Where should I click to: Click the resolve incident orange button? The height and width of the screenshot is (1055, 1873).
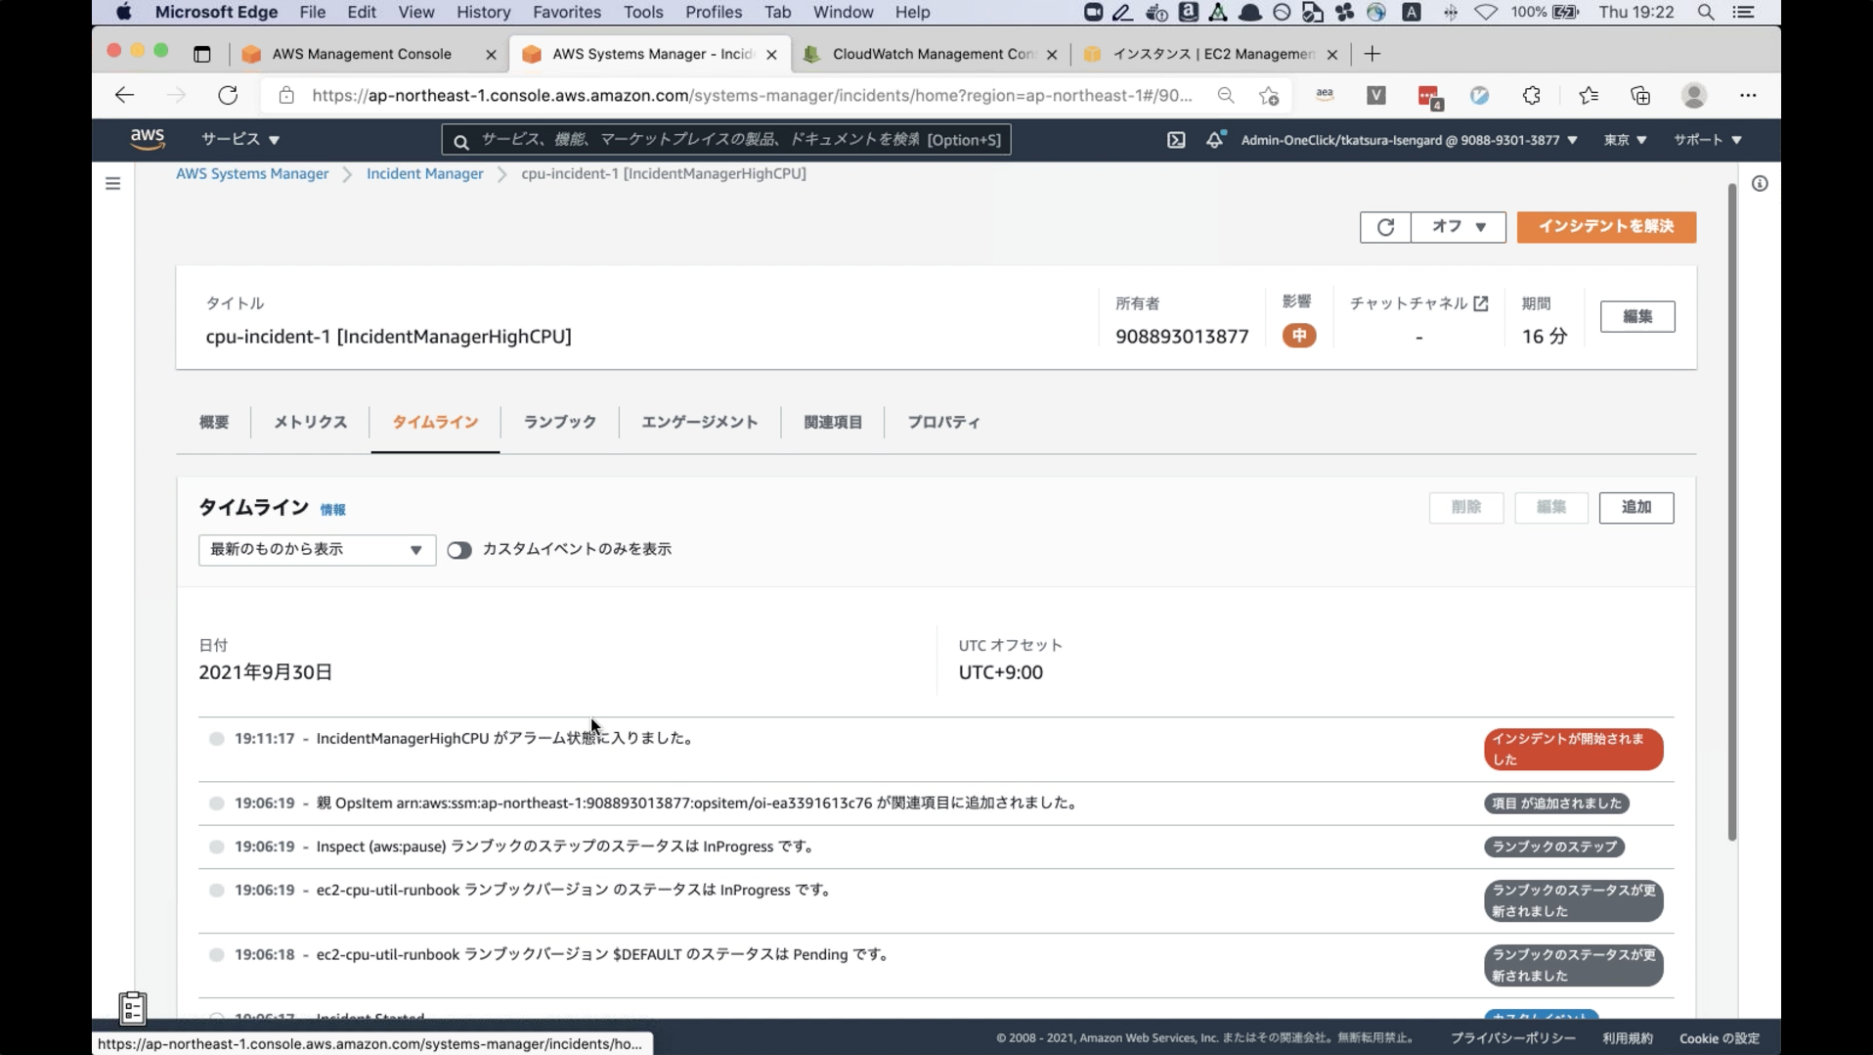click(1606, 227)
